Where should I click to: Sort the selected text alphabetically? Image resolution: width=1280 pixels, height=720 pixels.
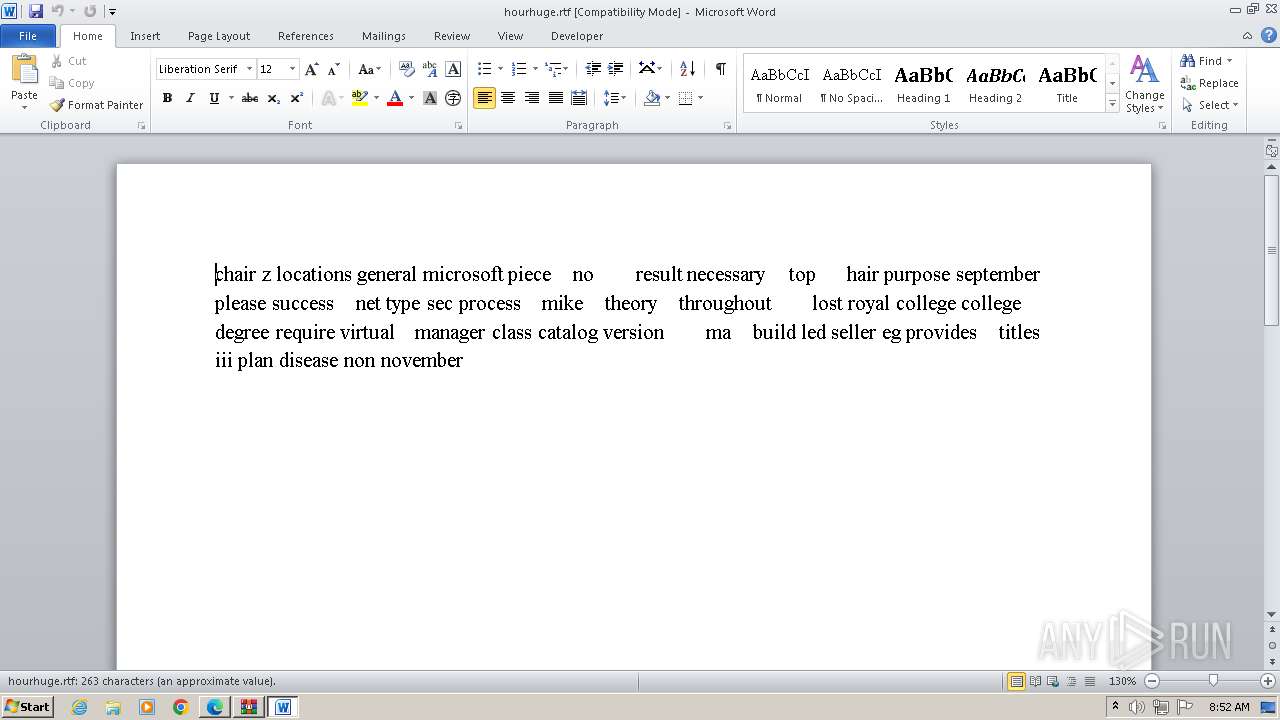(x=687, y=69)
